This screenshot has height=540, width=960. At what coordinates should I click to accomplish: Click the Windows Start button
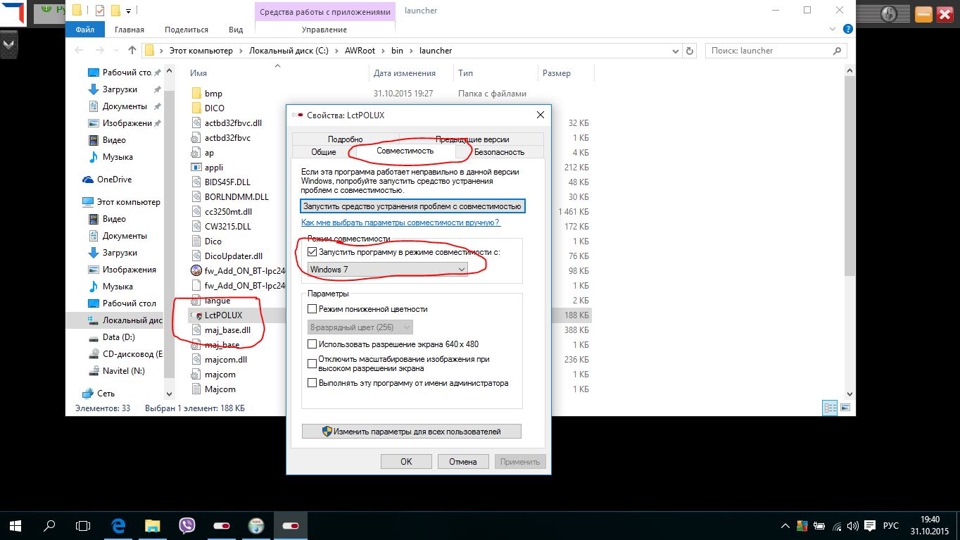point(15,526)
